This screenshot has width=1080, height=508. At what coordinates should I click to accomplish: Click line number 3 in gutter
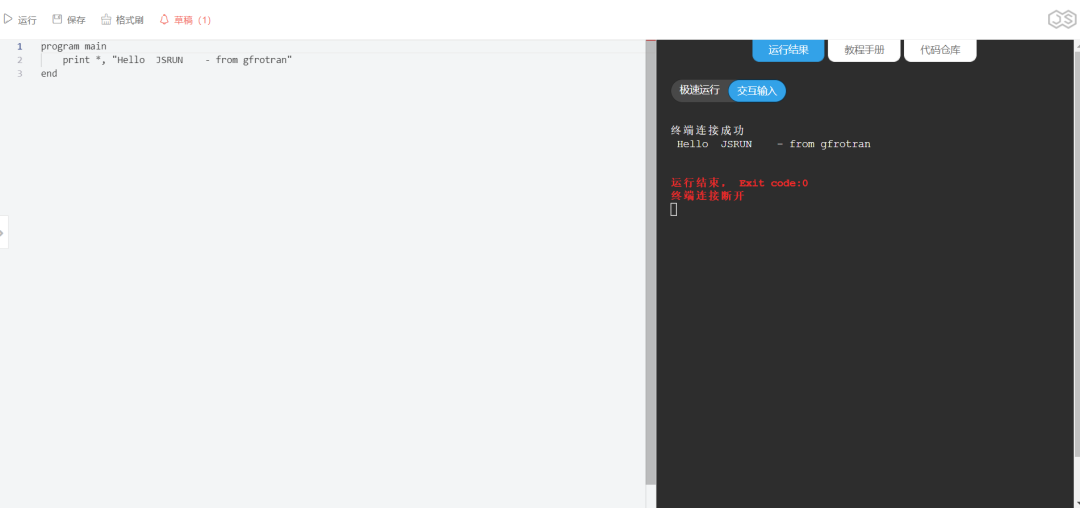coord(19,73)
